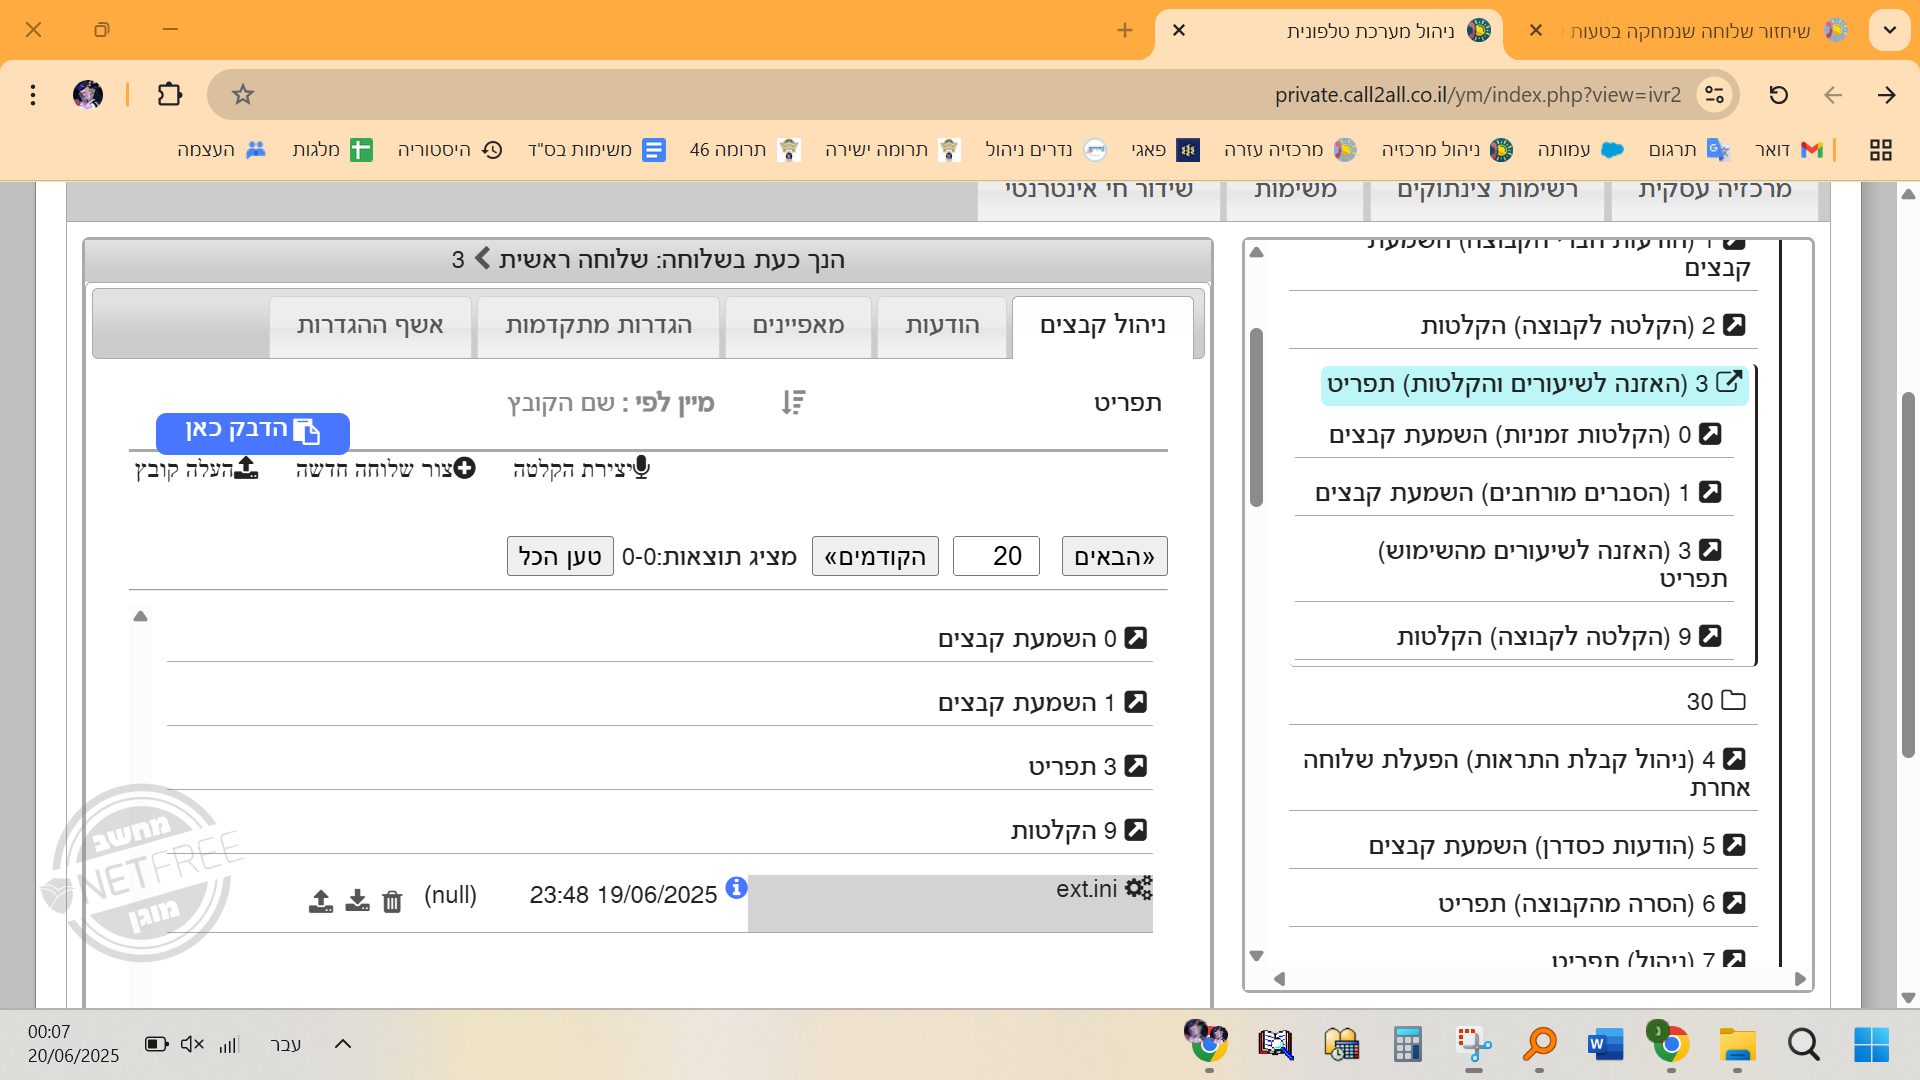
Task: Click the sort order icon
Action: coord(793,402)
